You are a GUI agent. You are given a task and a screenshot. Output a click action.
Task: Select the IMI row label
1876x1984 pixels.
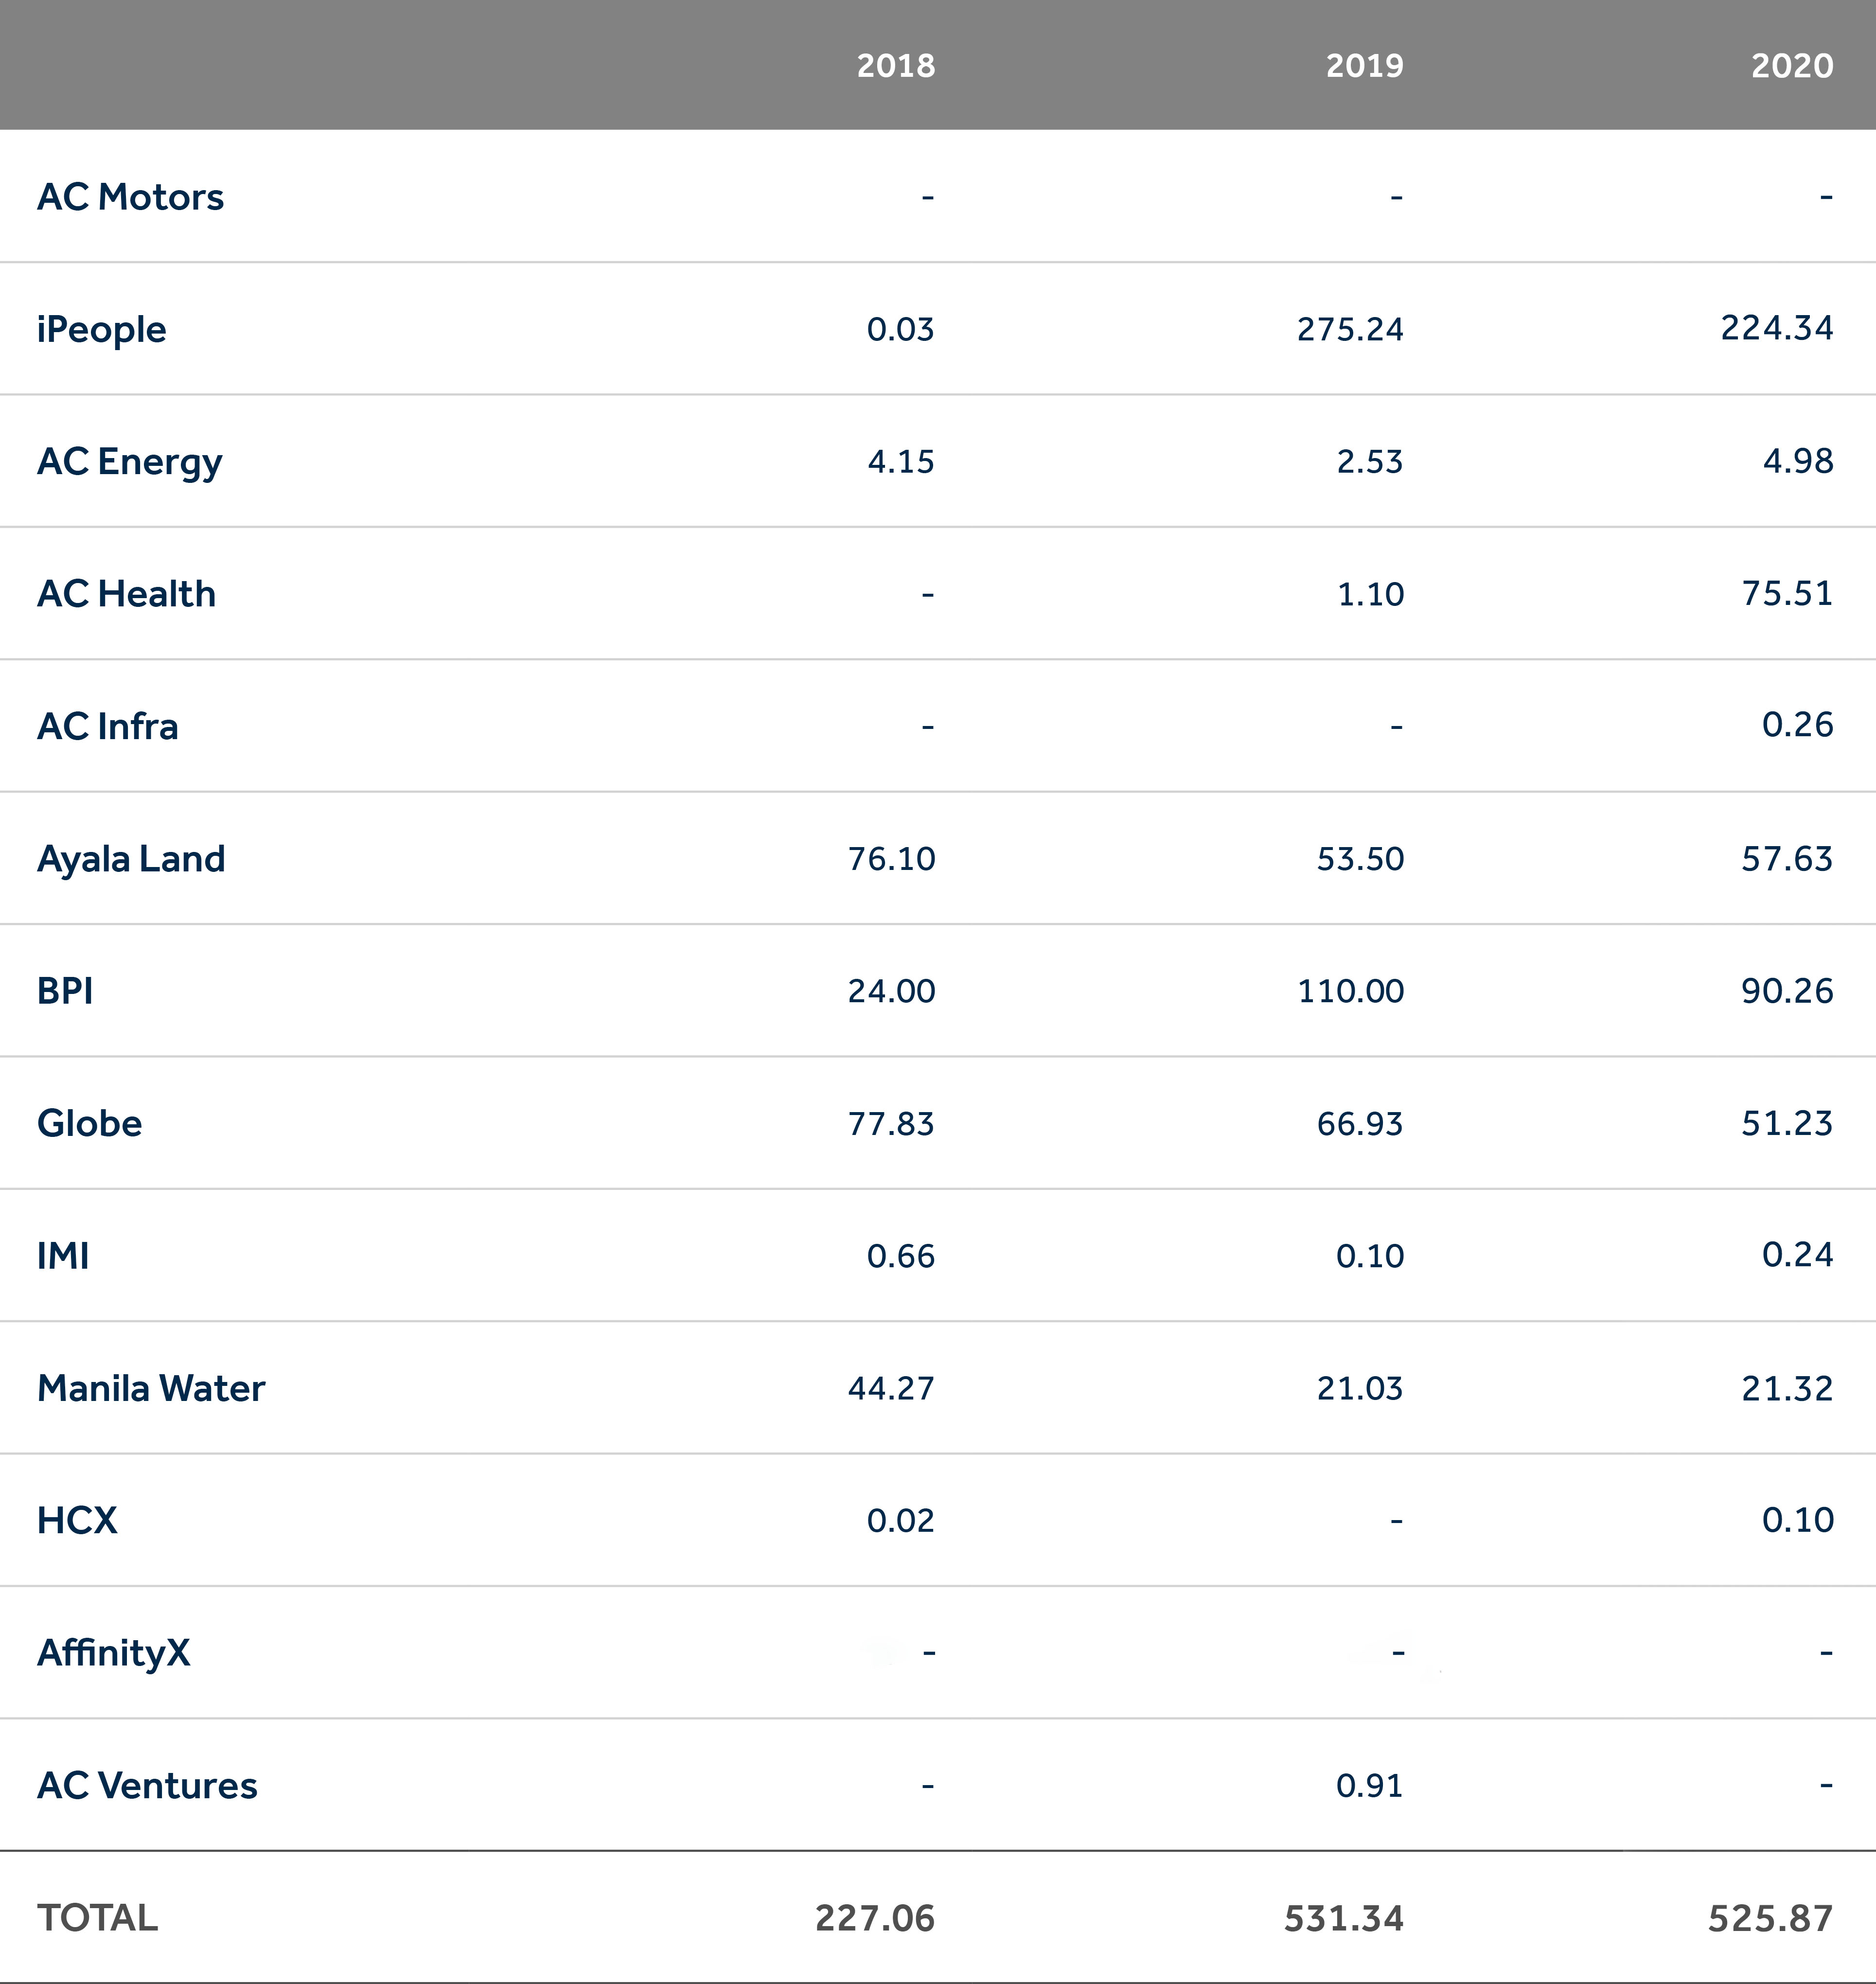point(63,1255)
